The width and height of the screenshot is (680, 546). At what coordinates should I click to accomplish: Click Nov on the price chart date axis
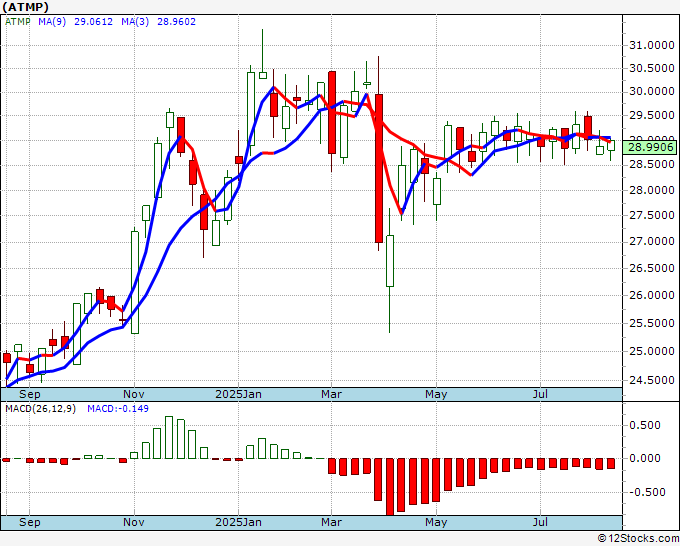pos(134,394)
